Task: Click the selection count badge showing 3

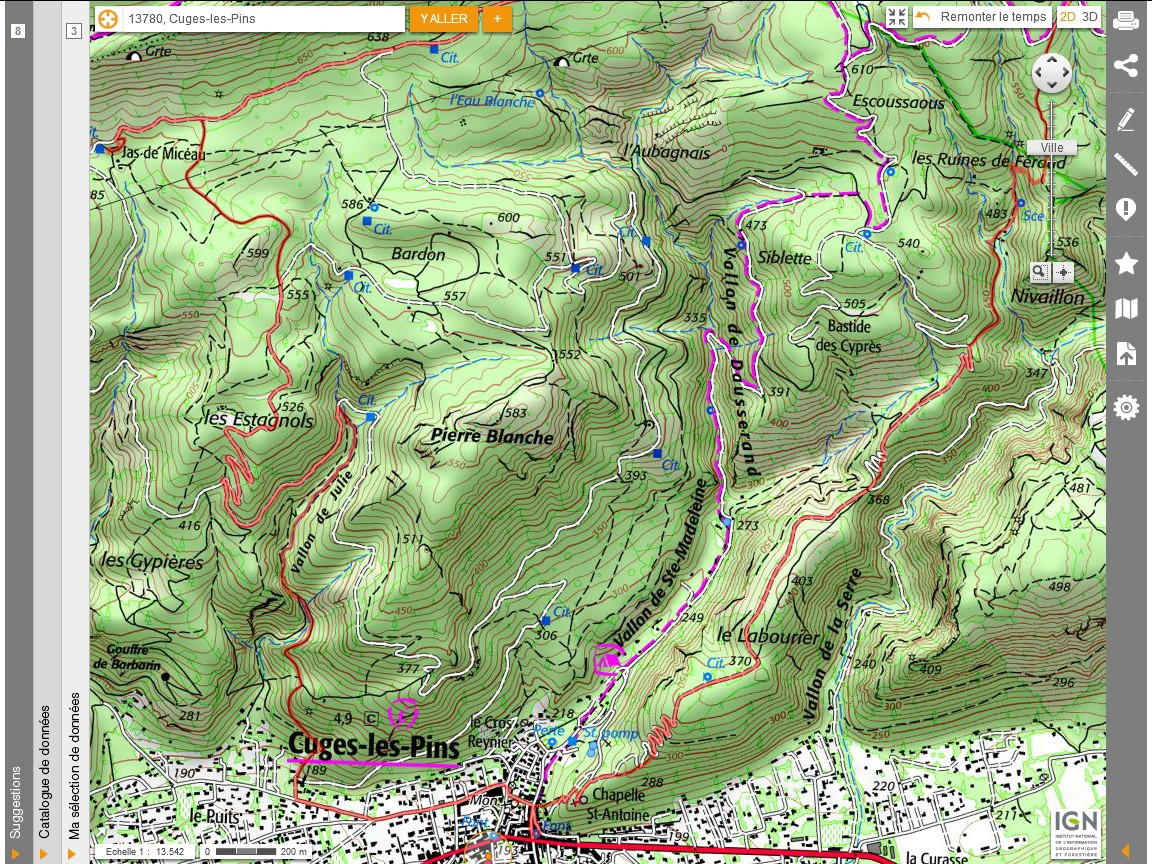Action: (73, 31)
